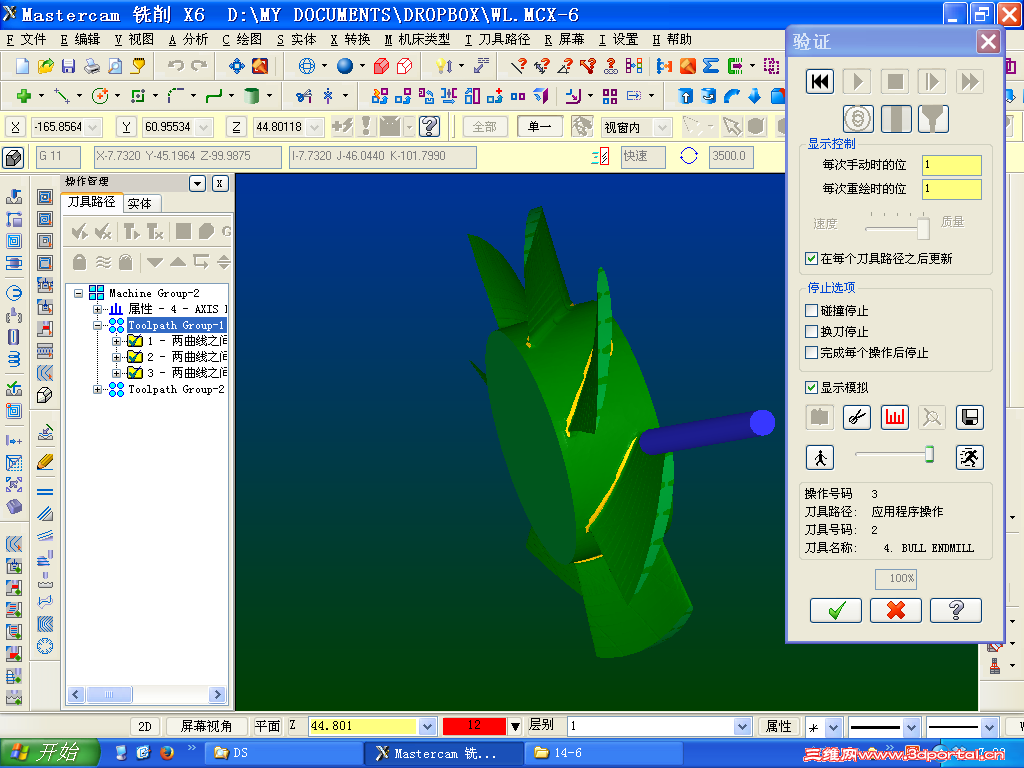Confirm verify dialog with green check

(x=836, y=611)
